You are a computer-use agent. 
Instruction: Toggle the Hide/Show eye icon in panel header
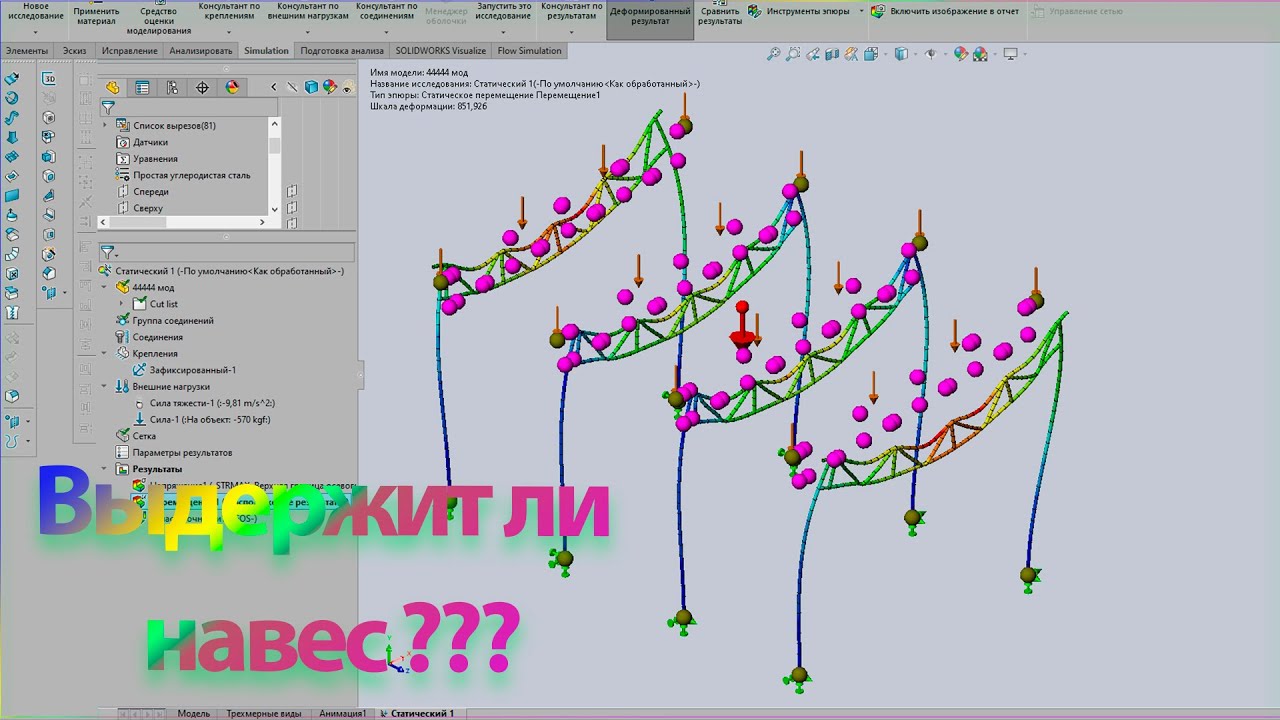347,88
